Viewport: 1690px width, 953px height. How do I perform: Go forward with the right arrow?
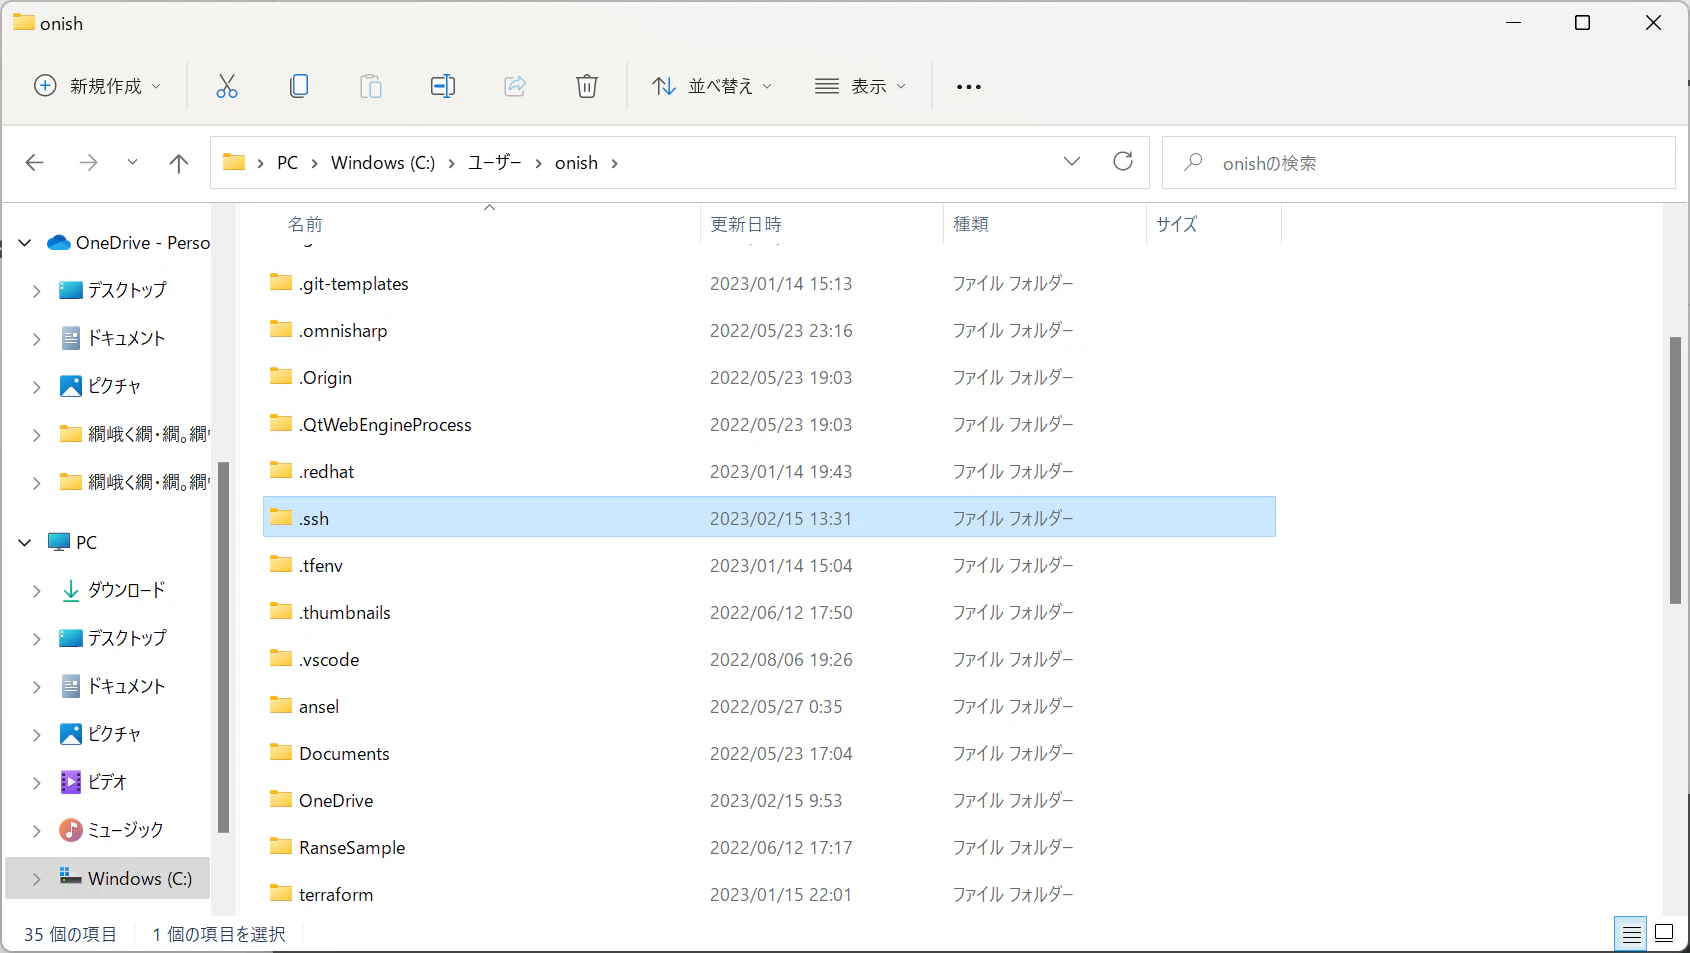[x=89, y=162]
